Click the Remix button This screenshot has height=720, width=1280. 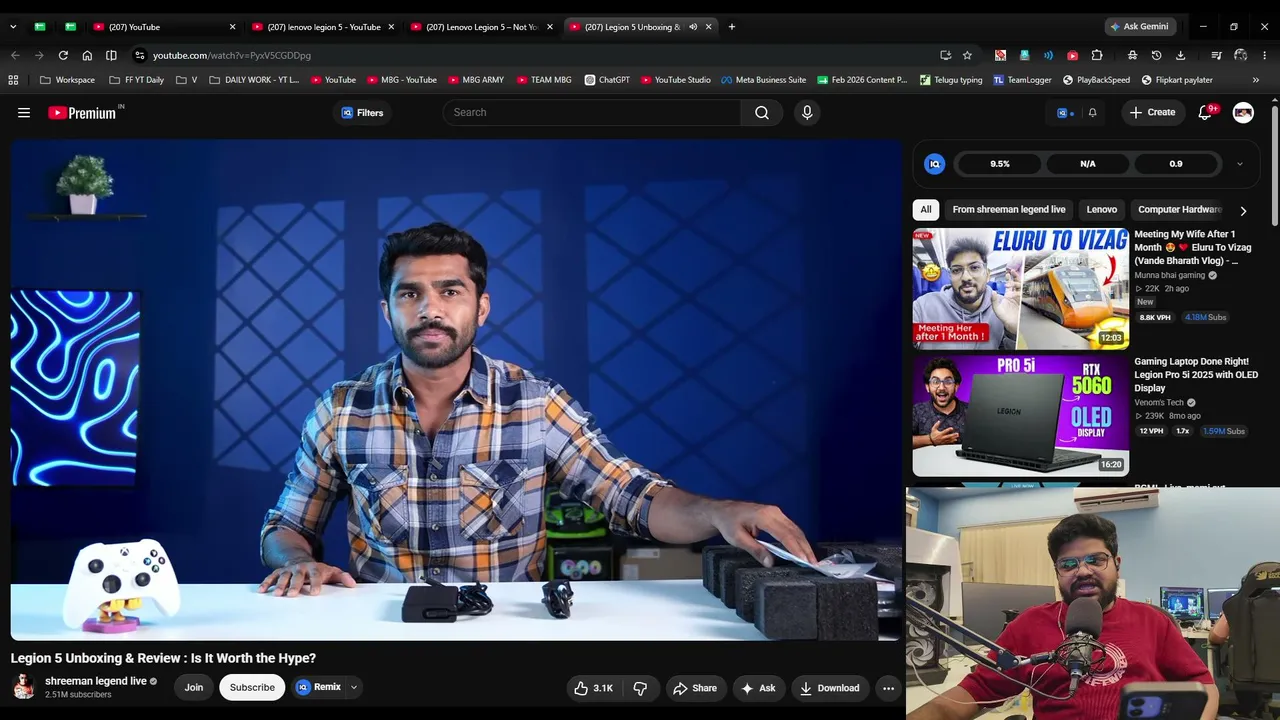(x=319, y=688)
